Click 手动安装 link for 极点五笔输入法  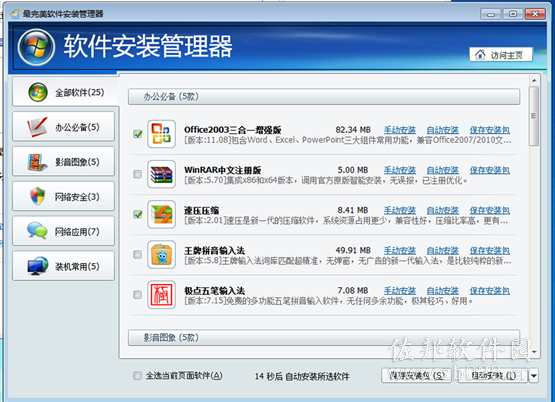tap(400, 291)
